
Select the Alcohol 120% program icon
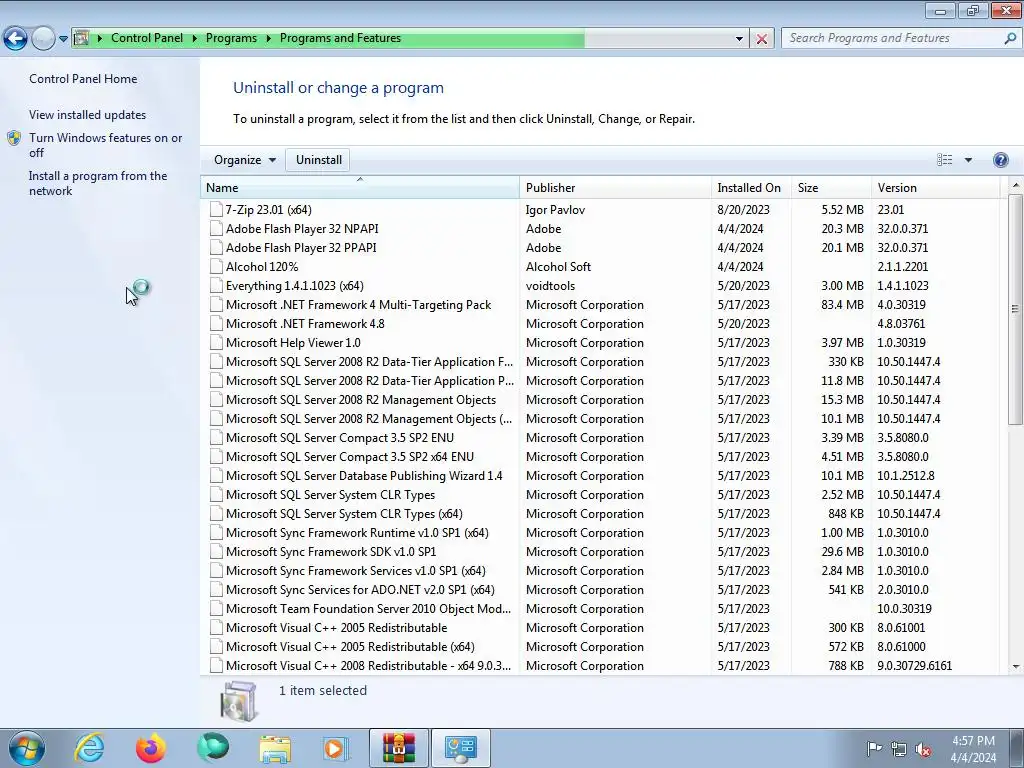216,266
